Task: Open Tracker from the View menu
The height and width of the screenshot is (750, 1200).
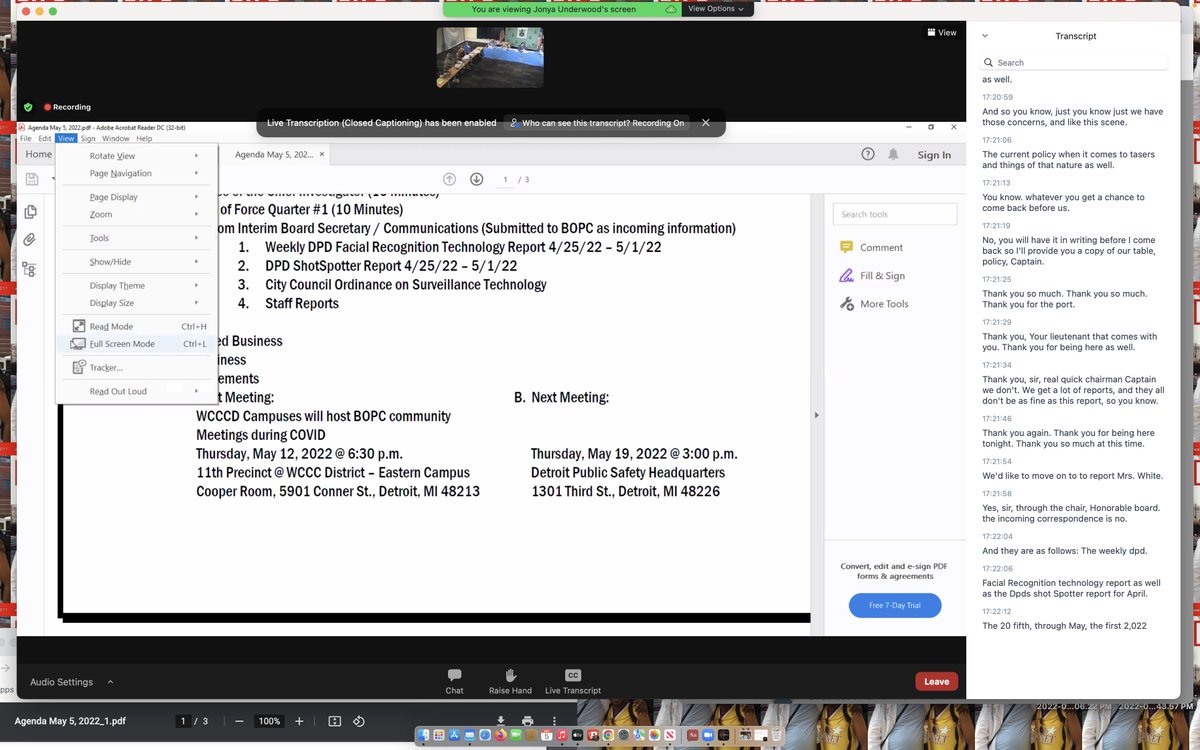Action: pos(137,367)
